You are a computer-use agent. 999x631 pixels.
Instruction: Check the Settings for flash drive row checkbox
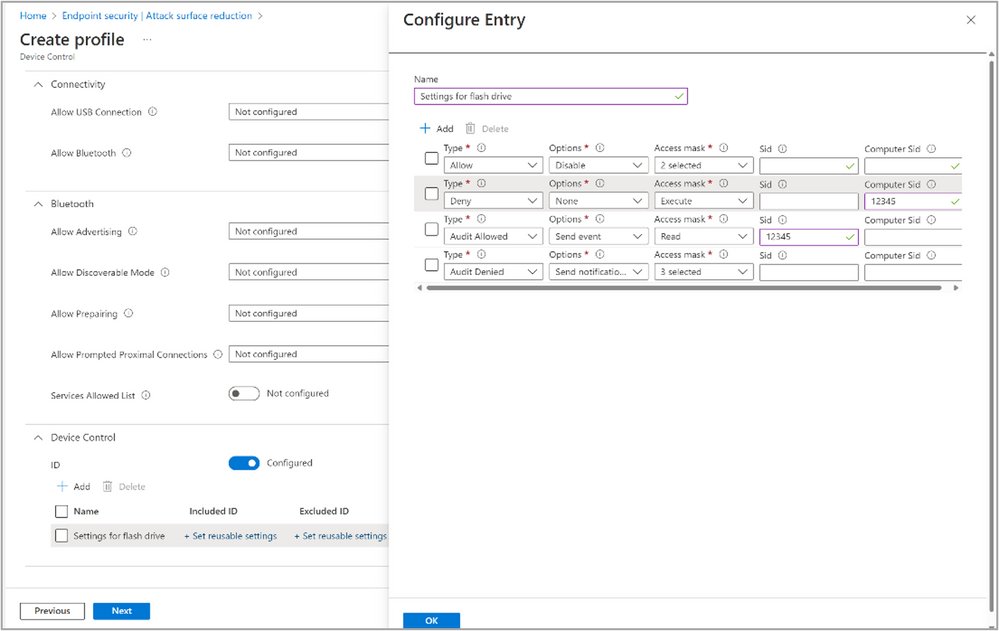coord(61,536)
